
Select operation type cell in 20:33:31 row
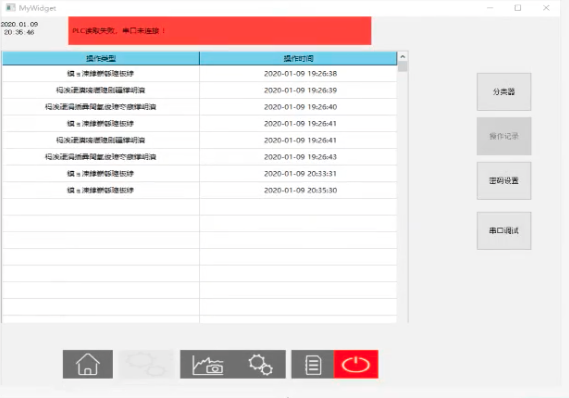point(101,174)
